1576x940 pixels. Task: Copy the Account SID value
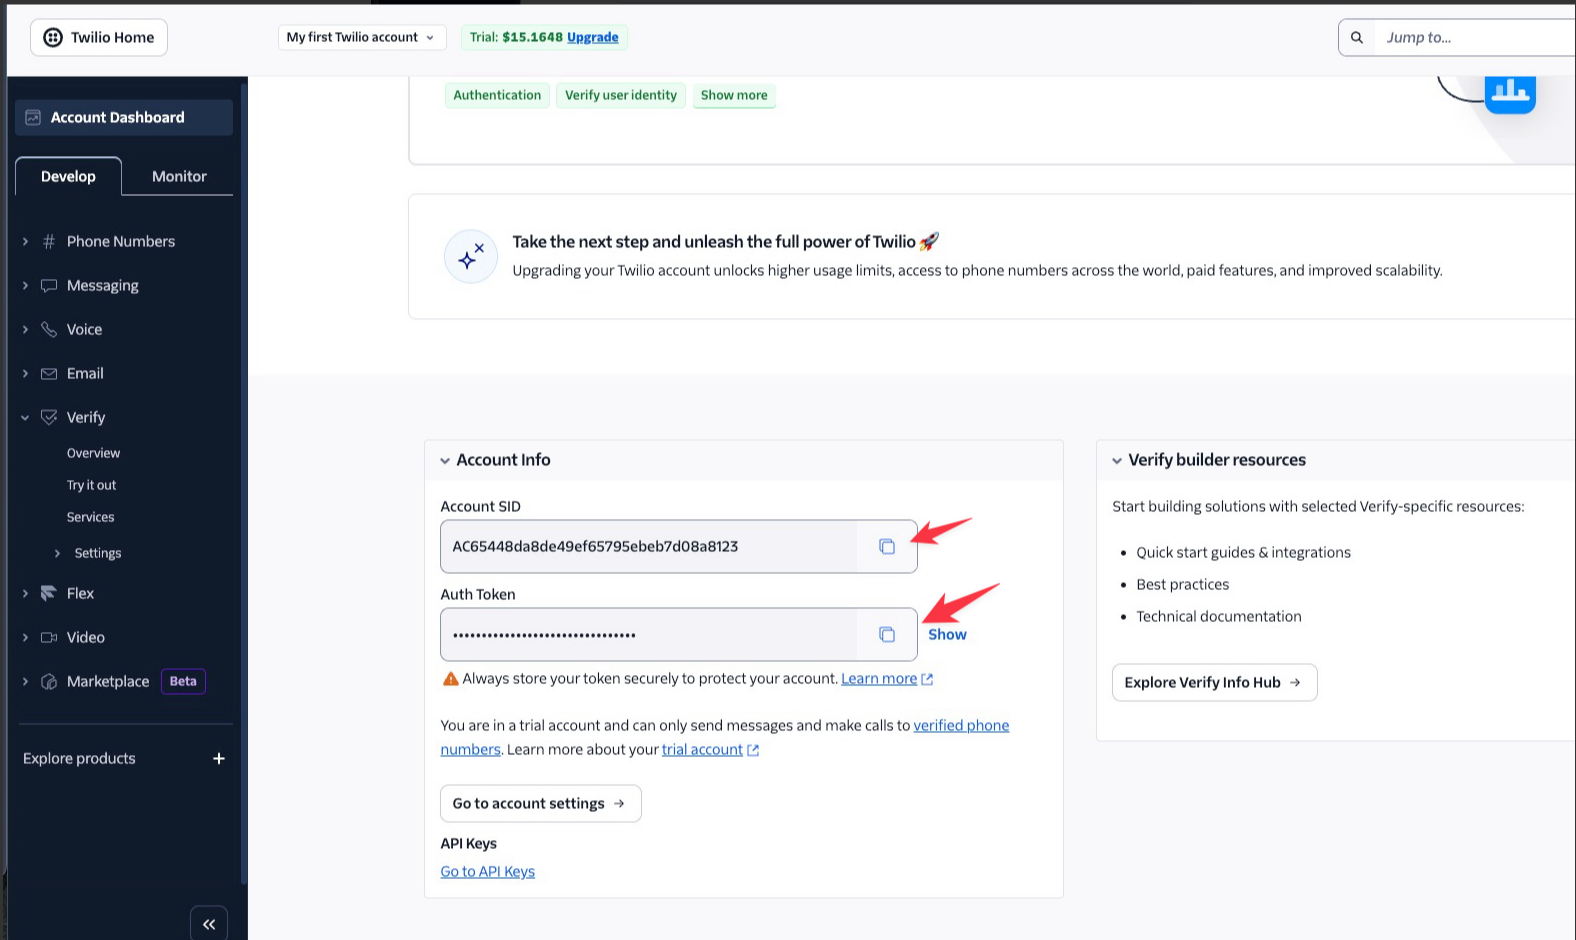click(886, 546)
